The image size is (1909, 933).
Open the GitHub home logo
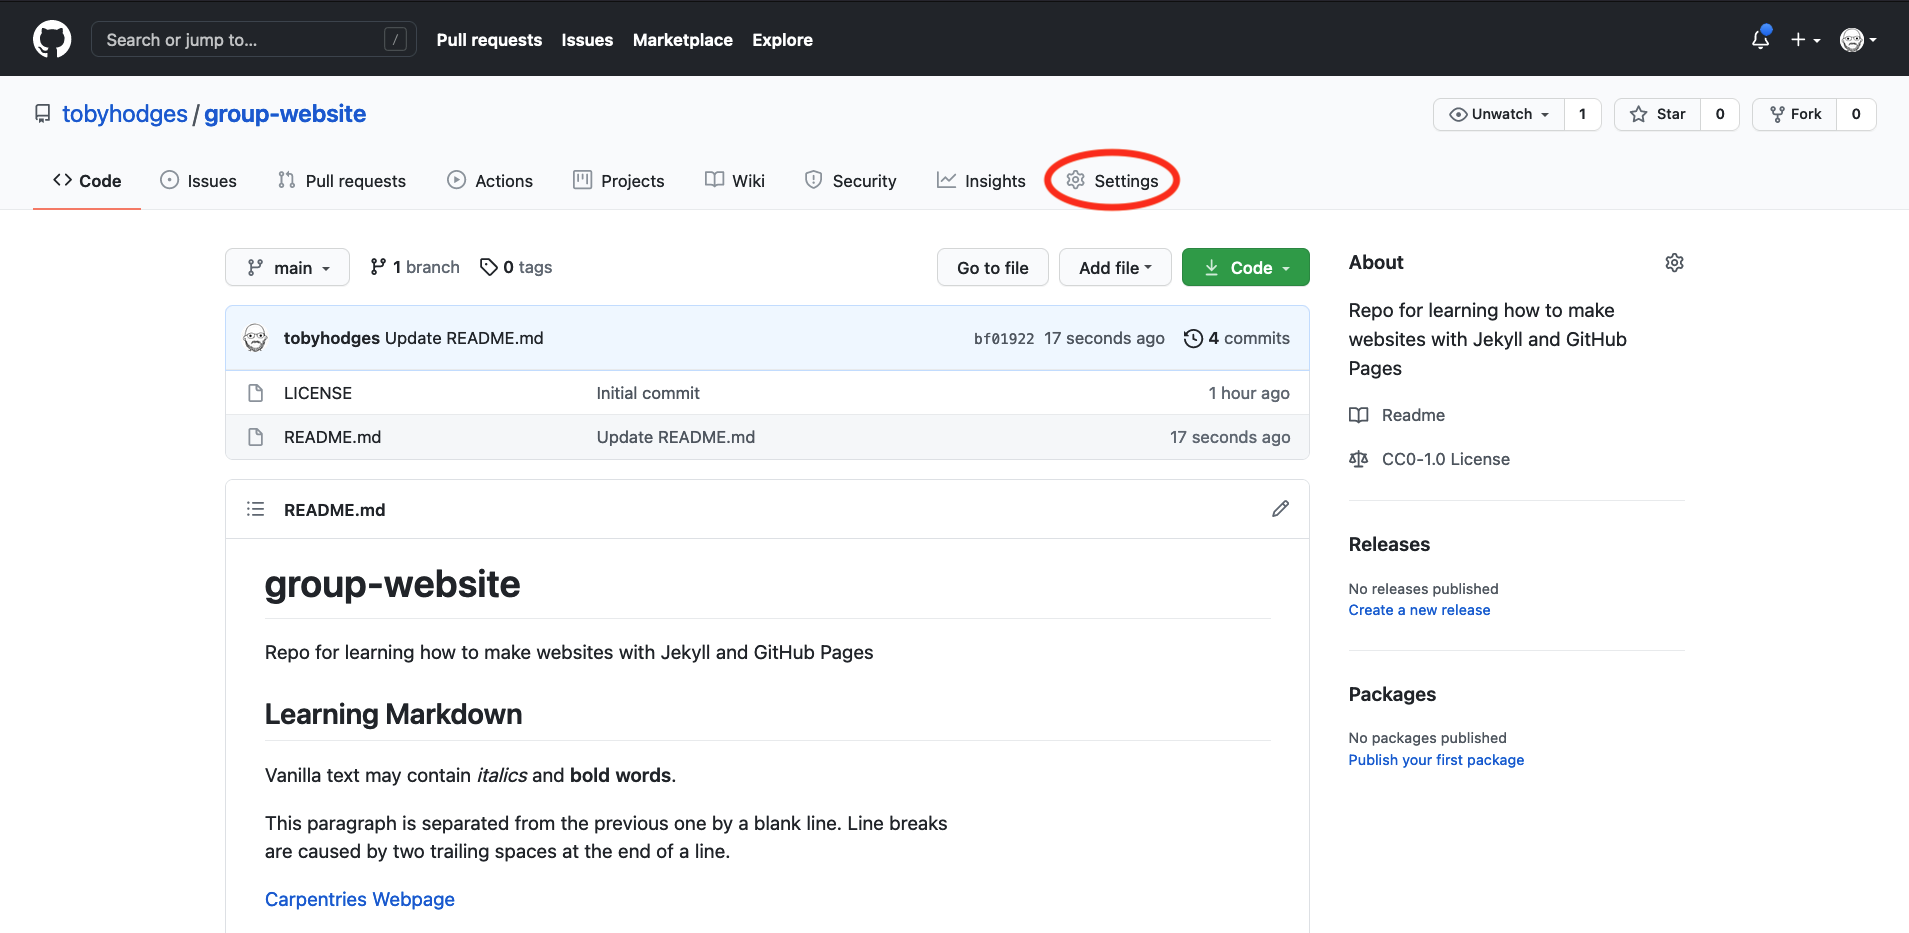tap(52, 40)
